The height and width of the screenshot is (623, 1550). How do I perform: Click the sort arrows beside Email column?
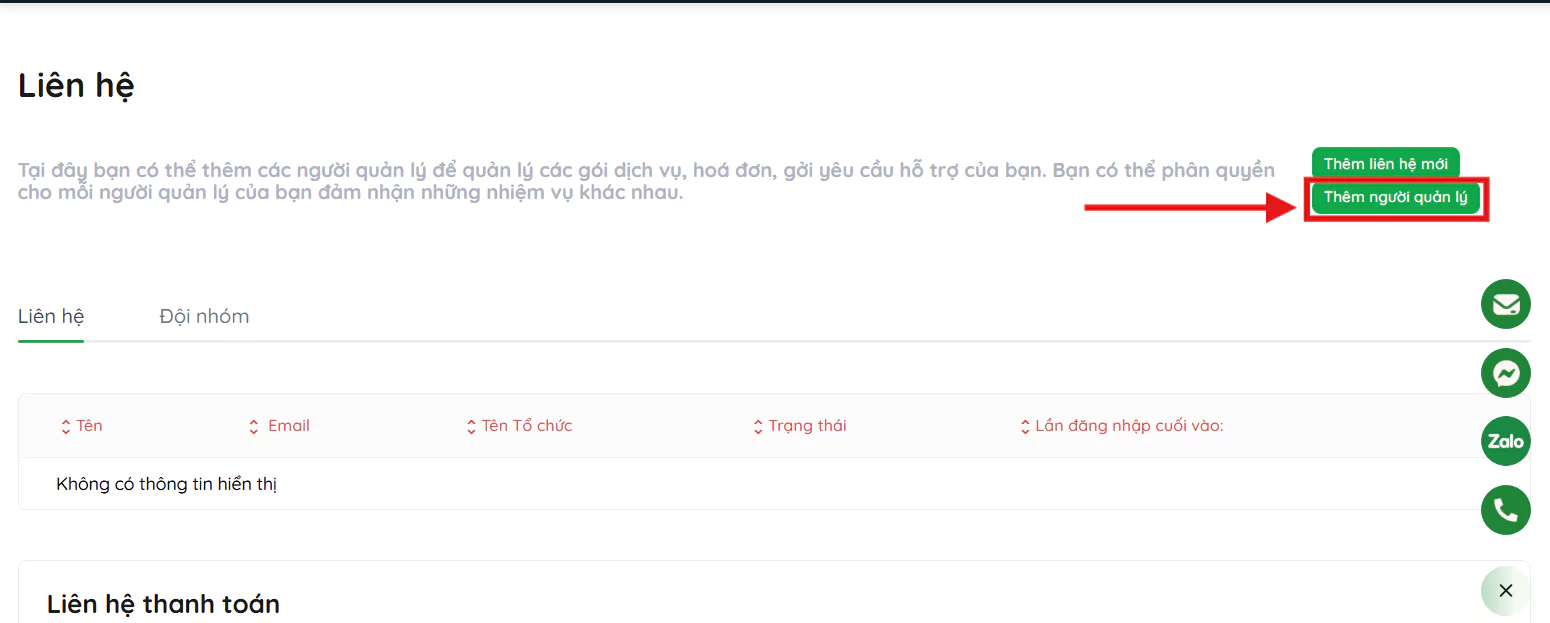coord(254,427)
